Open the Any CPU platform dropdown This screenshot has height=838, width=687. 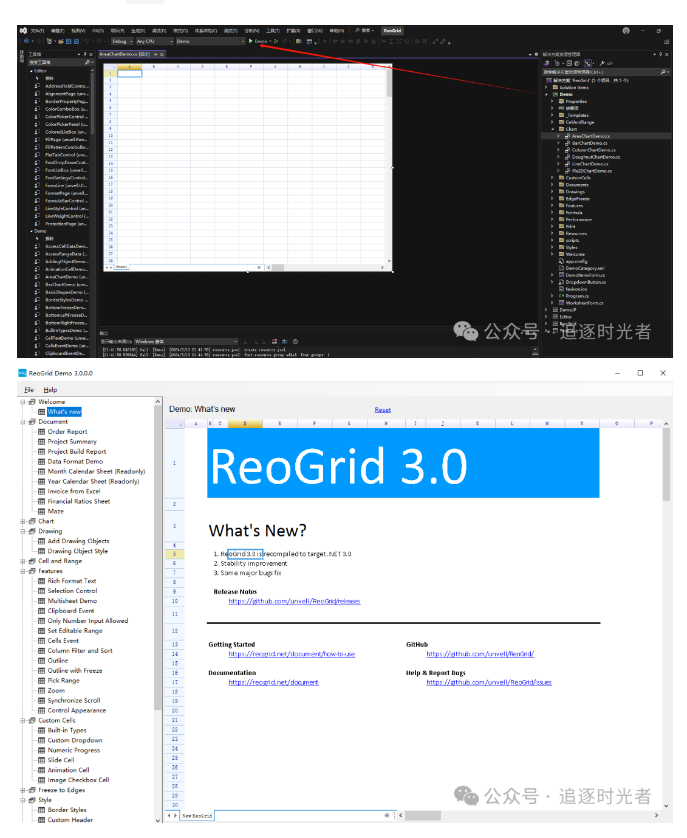click(155, 41)
